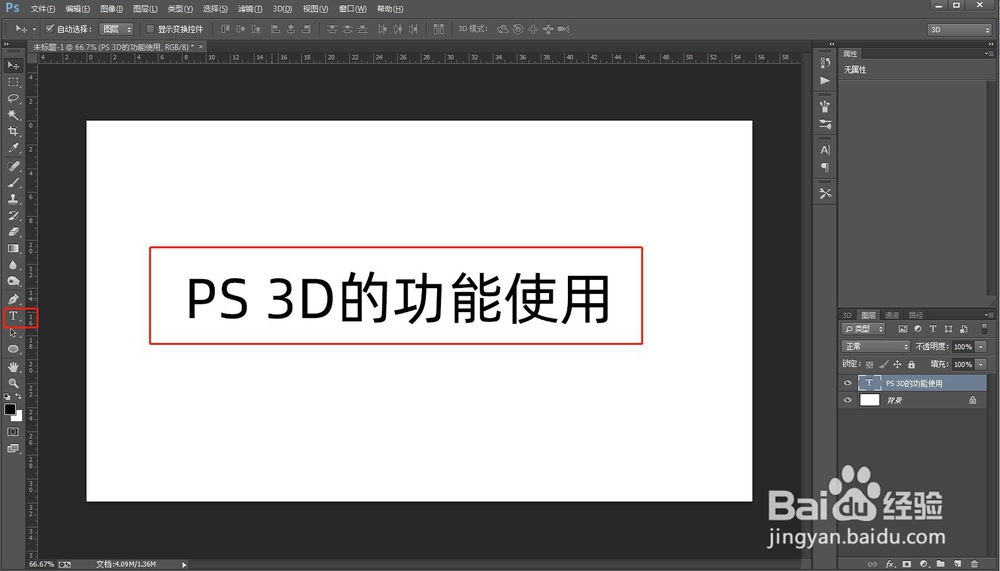Add layer mask from Layers panel bottom
Viewport: 1000px width, 571px height.
coord(907,564)
